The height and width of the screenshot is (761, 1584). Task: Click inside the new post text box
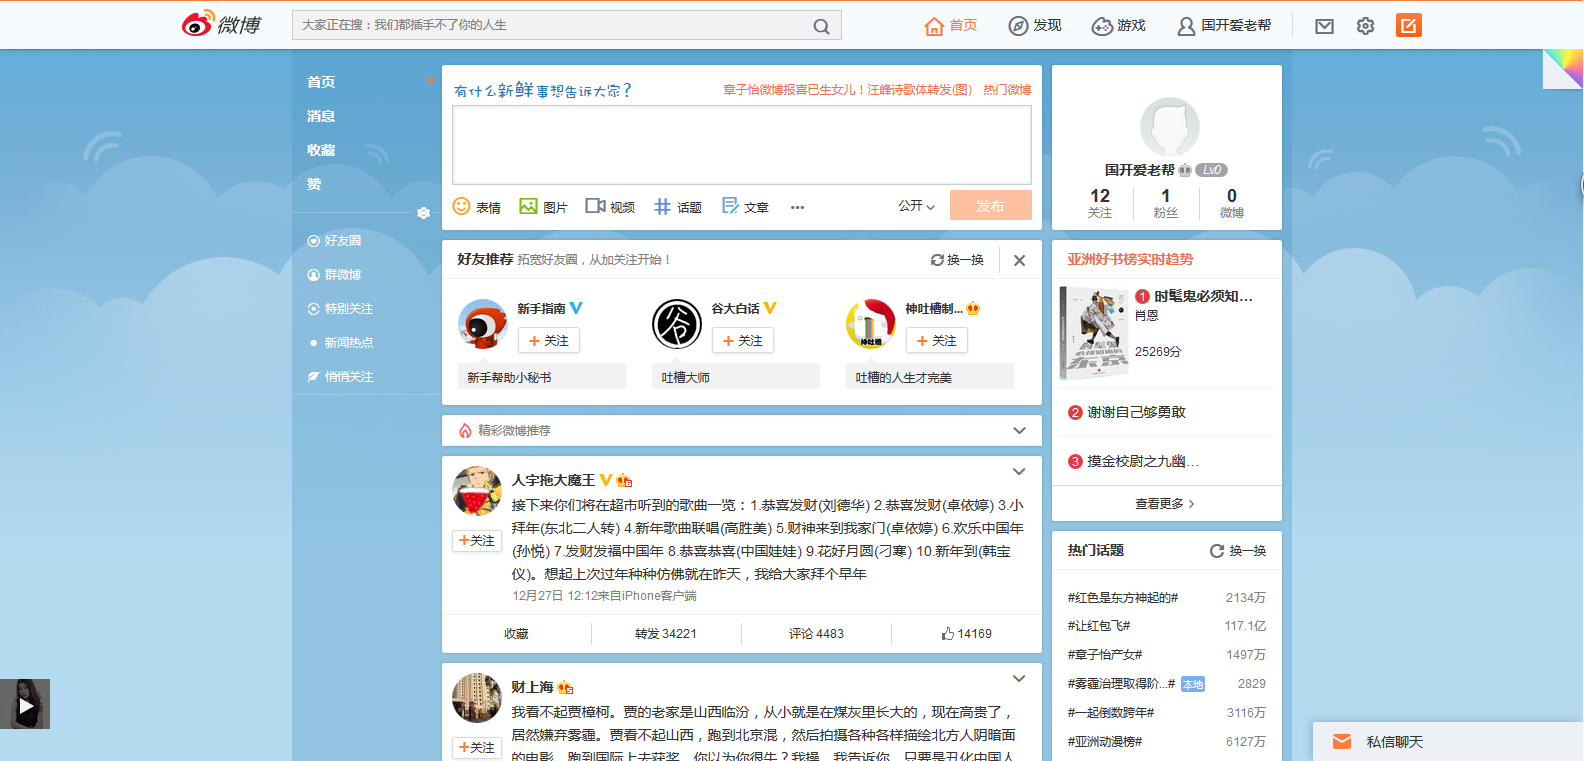pyautogui.click(x=741, y=145)
